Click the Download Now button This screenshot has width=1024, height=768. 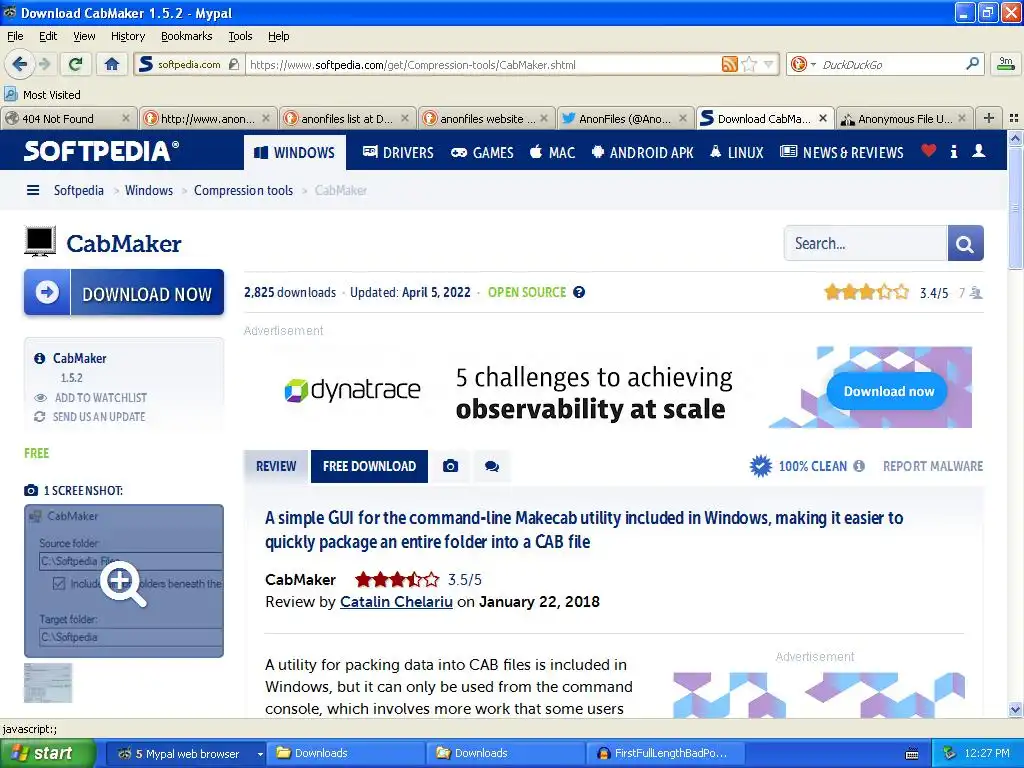point(124,293)
